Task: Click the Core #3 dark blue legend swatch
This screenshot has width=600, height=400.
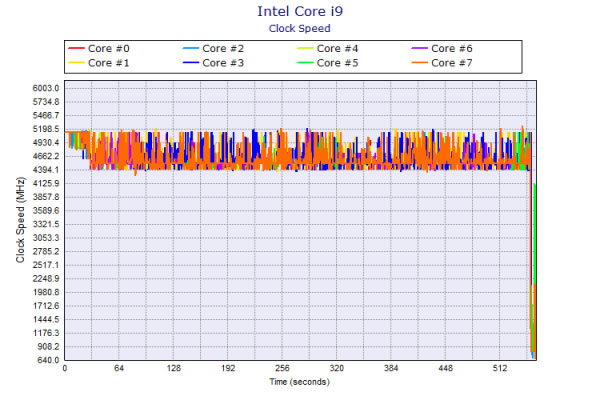Action: click(191, 62)
